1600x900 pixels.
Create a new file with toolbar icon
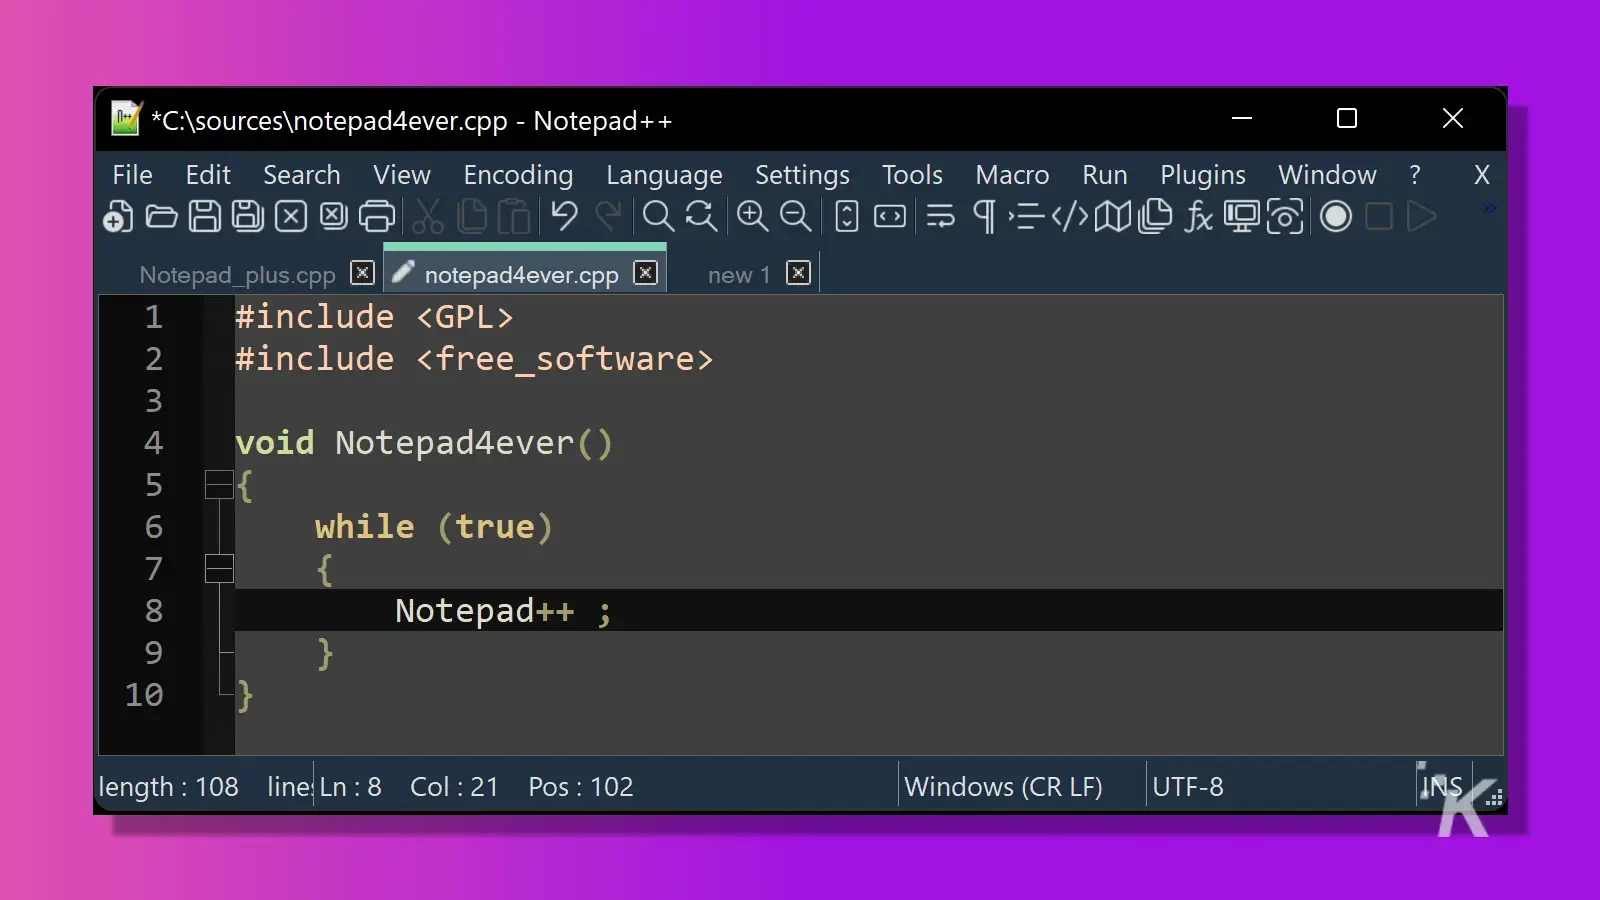(118, 216)
